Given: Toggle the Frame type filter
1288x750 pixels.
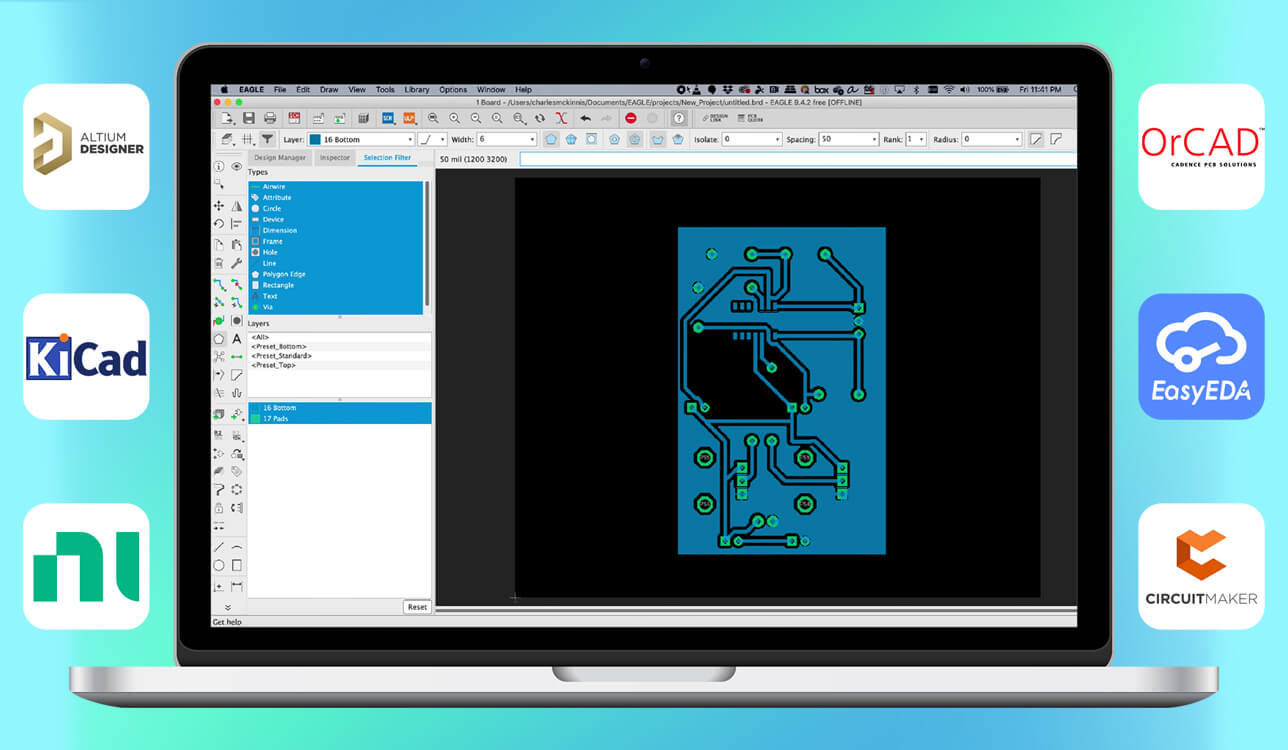Looking at the screenshot, I should point(336,242).
